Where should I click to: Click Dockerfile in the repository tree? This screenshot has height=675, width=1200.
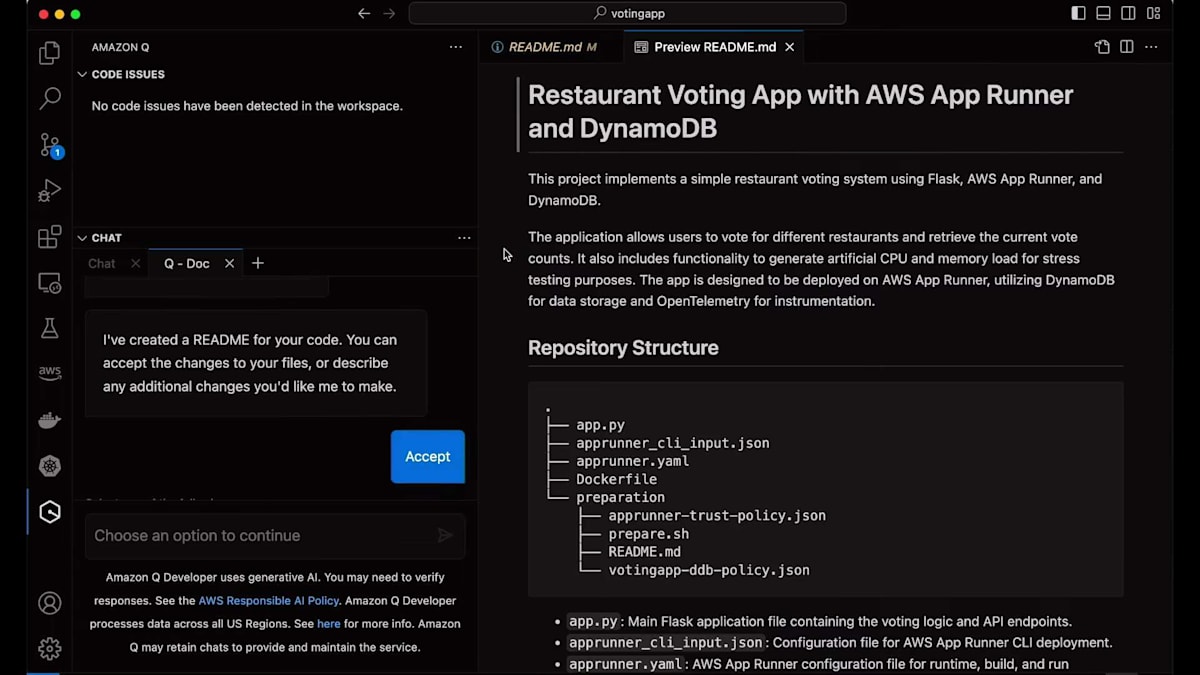(x=616, y=479)
